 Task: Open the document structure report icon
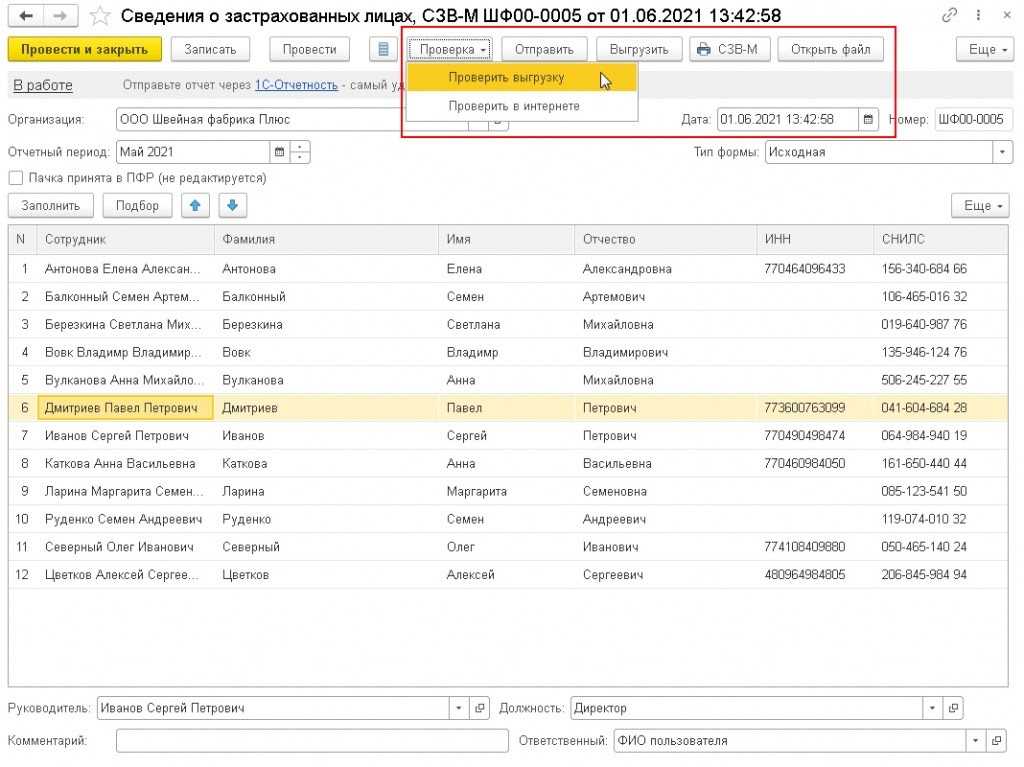[383, 49]
